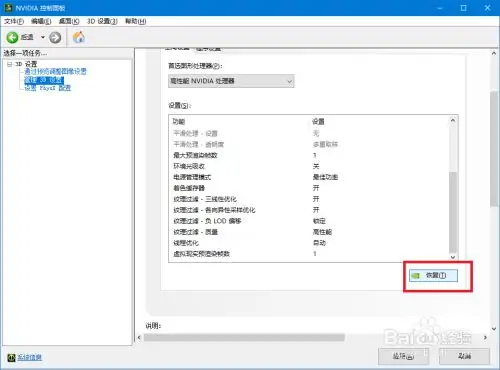This screenshot has height=370, width=500.
Task: Select the 纹理过滤 - 三线性优化 row
Action: point(309,199)
